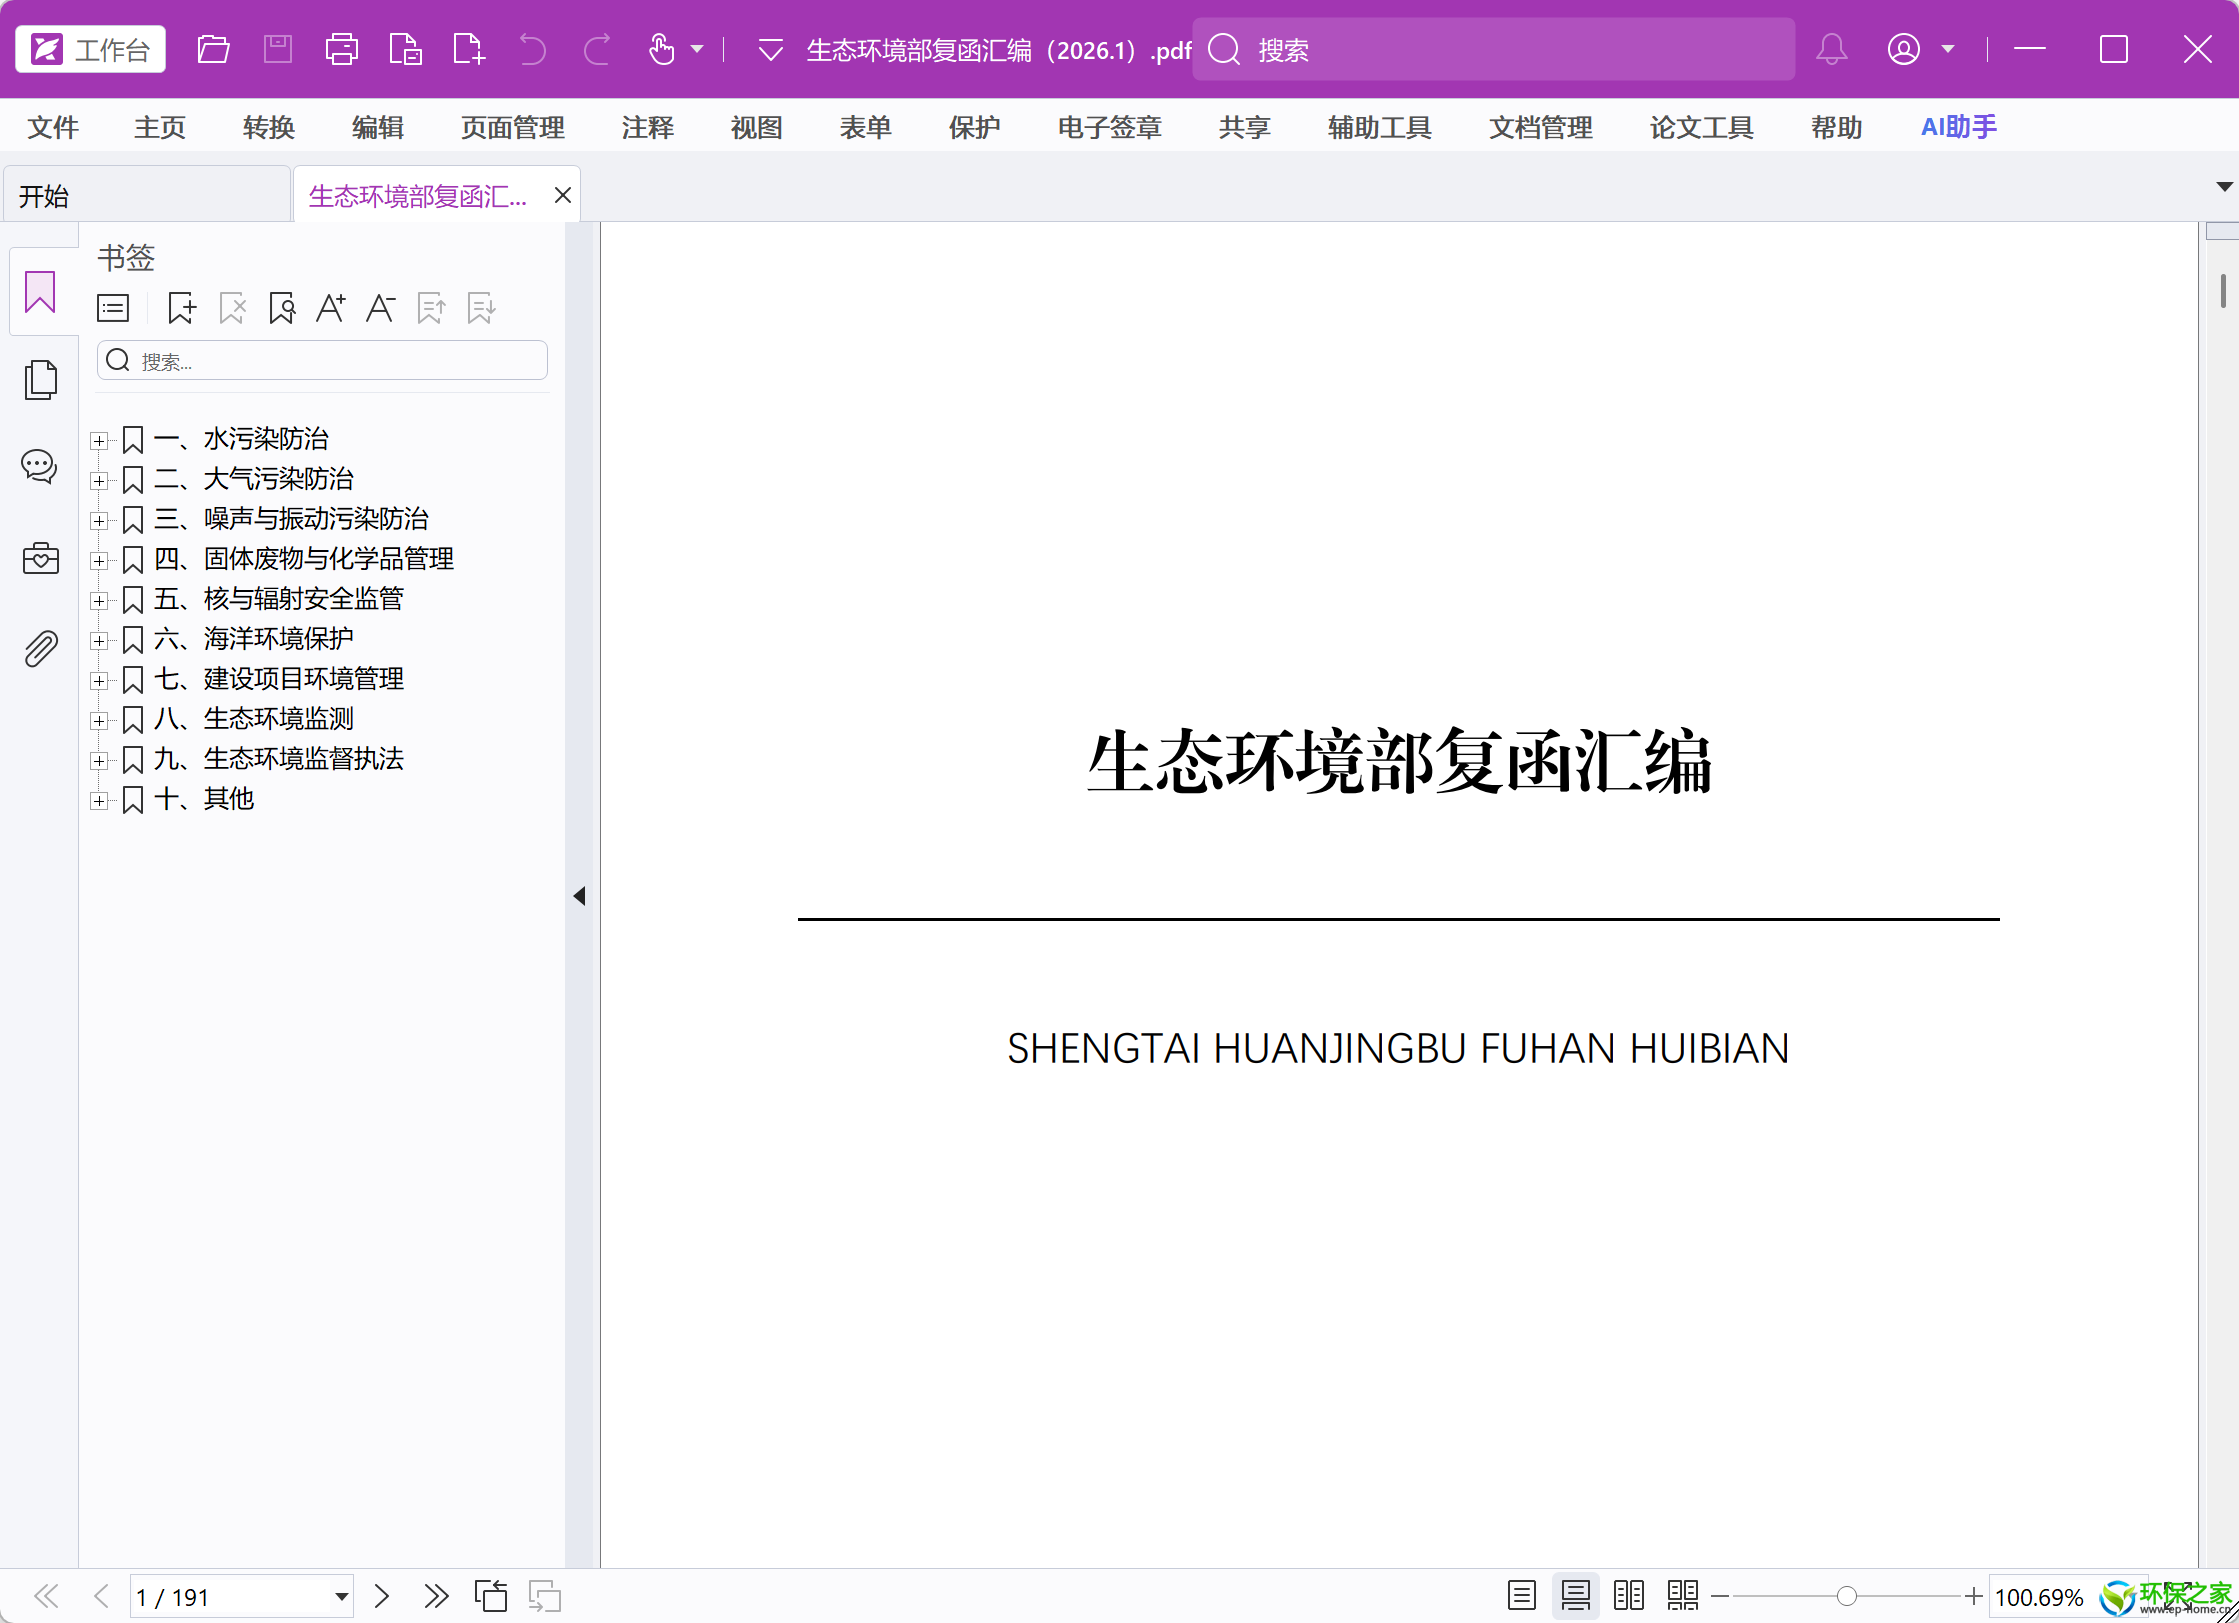
Task: Print the document via printer icon
Action: 341,49
